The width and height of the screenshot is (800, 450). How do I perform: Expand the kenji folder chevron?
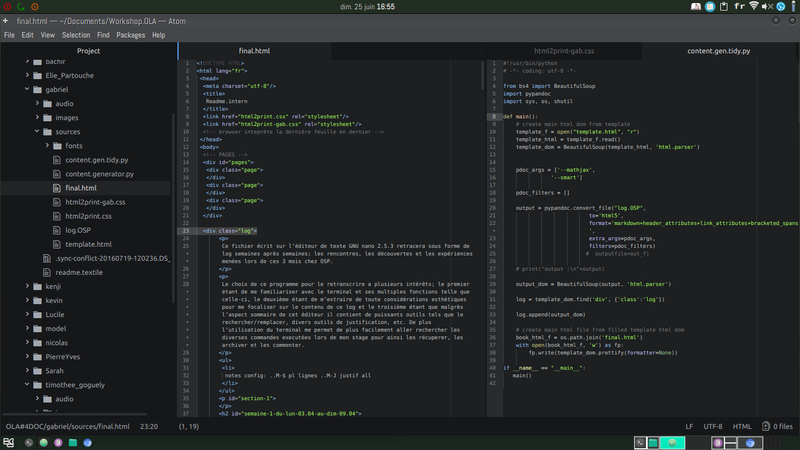point(27,286)
